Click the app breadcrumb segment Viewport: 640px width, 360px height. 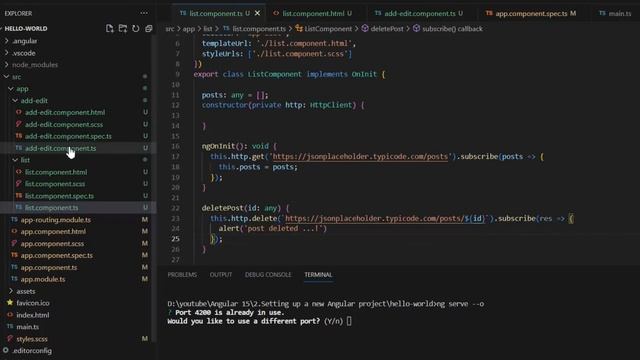[x=188, y=29]
